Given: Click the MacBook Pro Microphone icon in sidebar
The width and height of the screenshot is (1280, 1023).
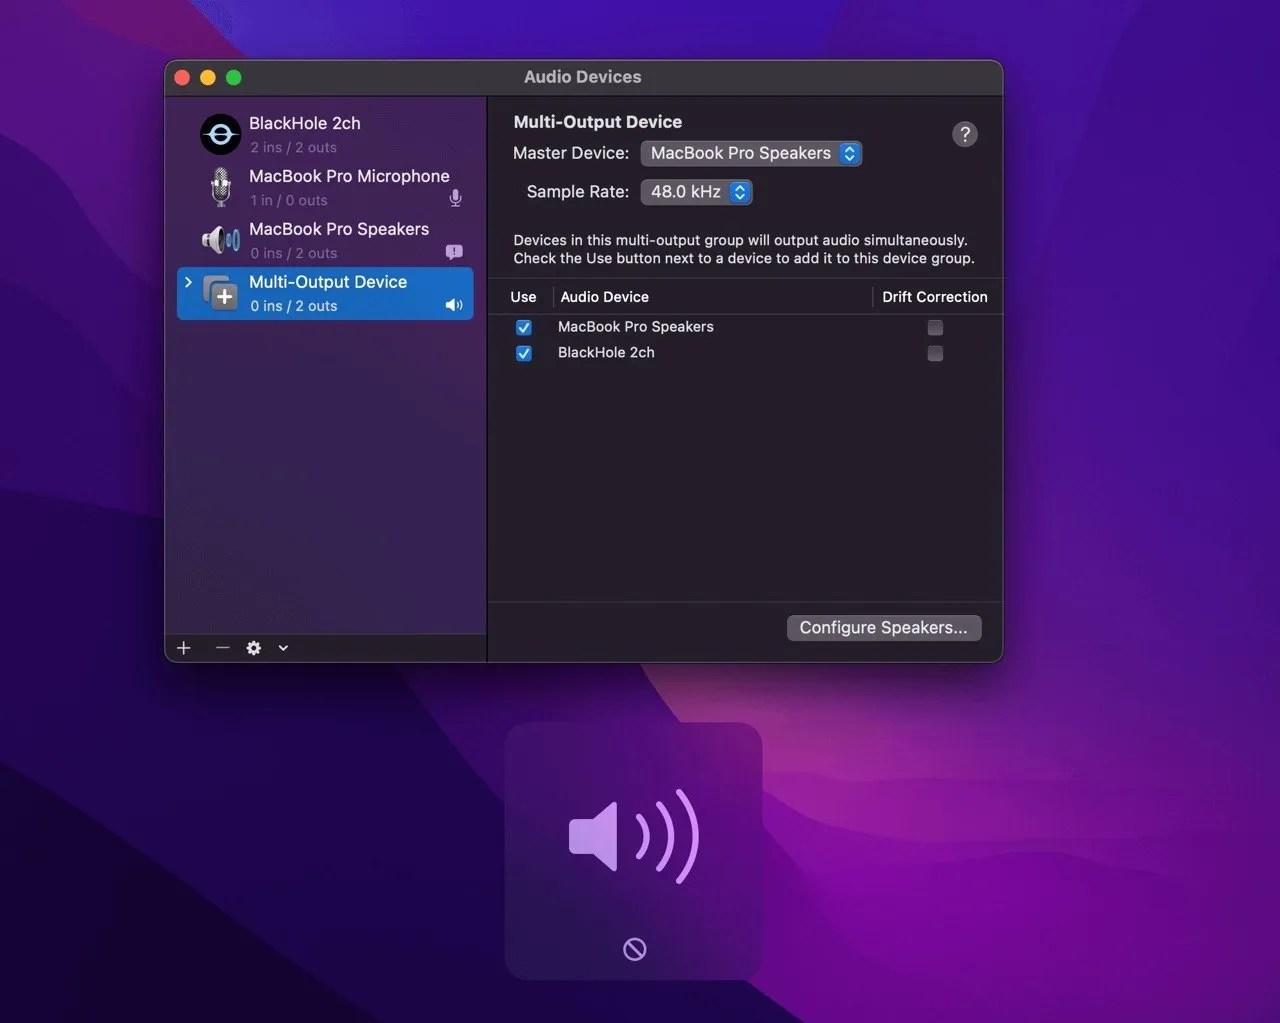Looking at the screenshot, I should (x=220, y=186).
